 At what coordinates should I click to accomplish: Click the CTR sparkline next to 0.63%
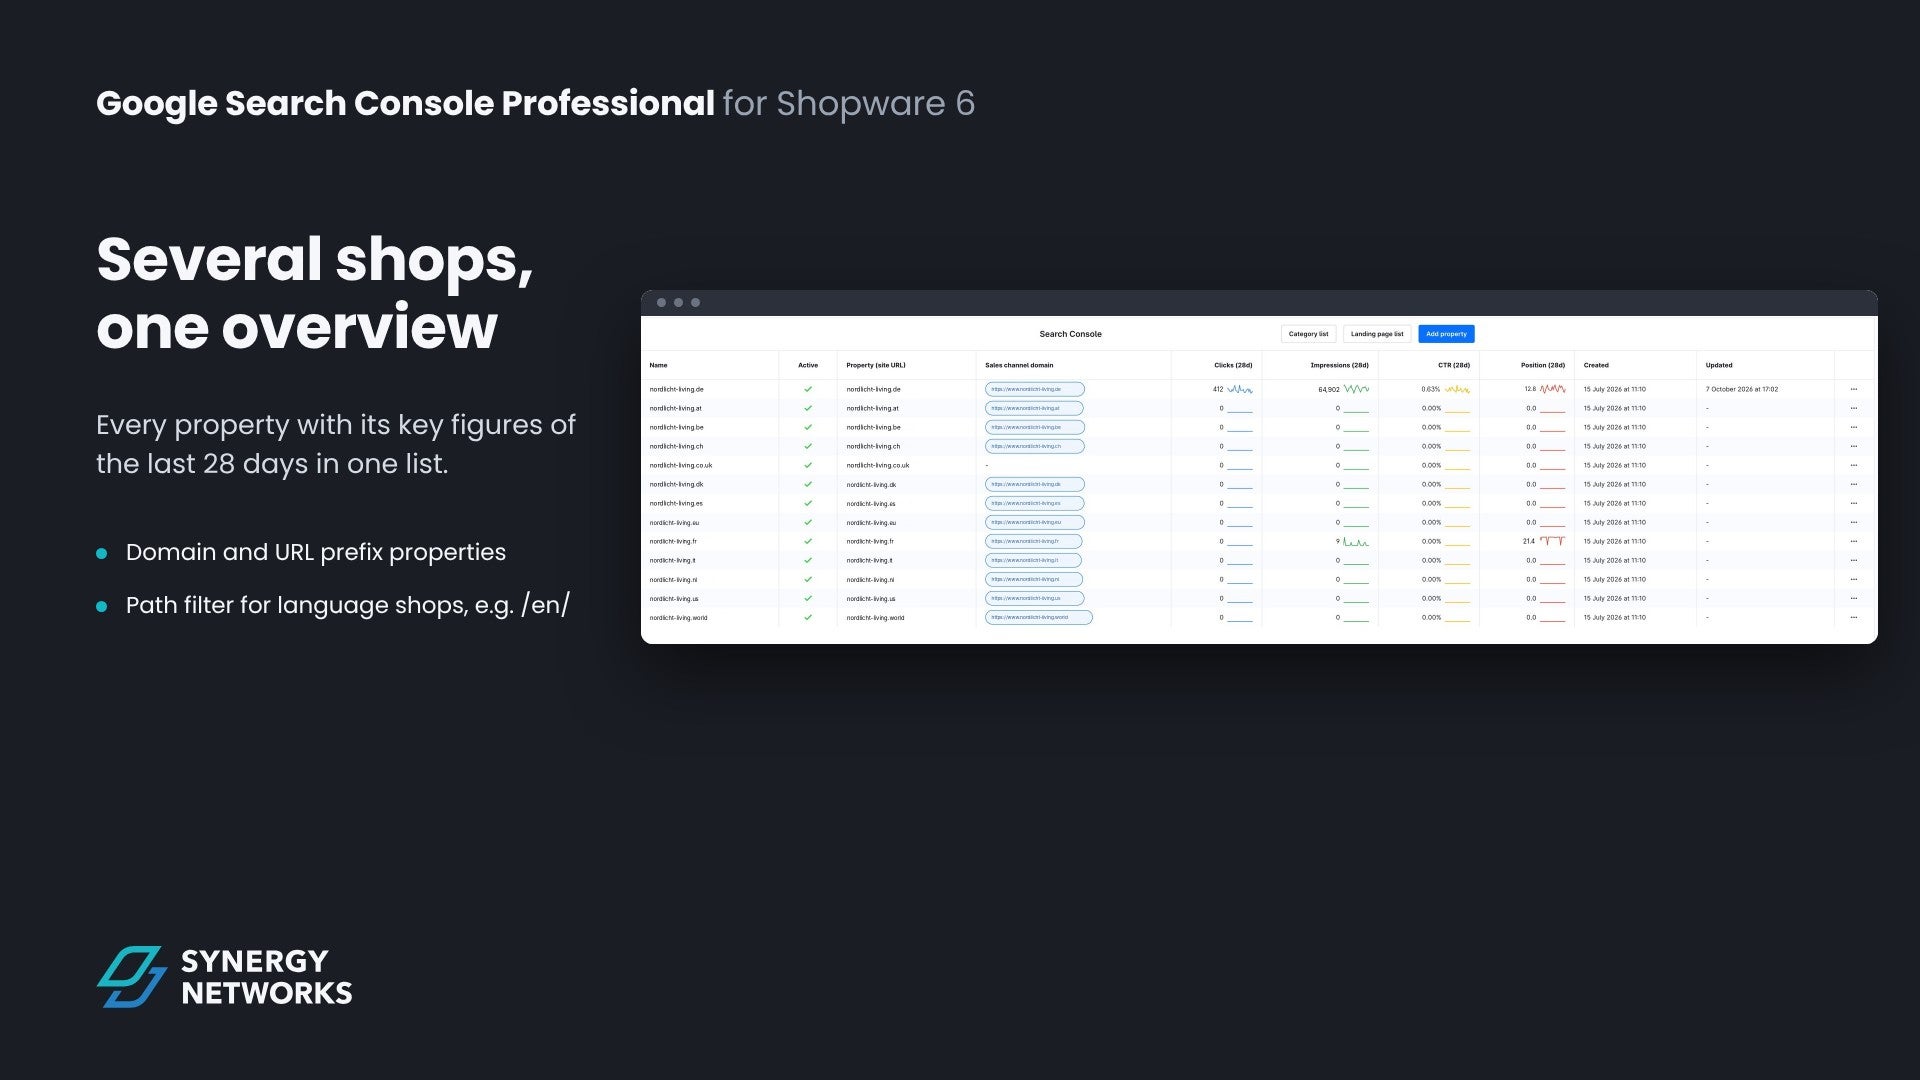click(1457, 389)
